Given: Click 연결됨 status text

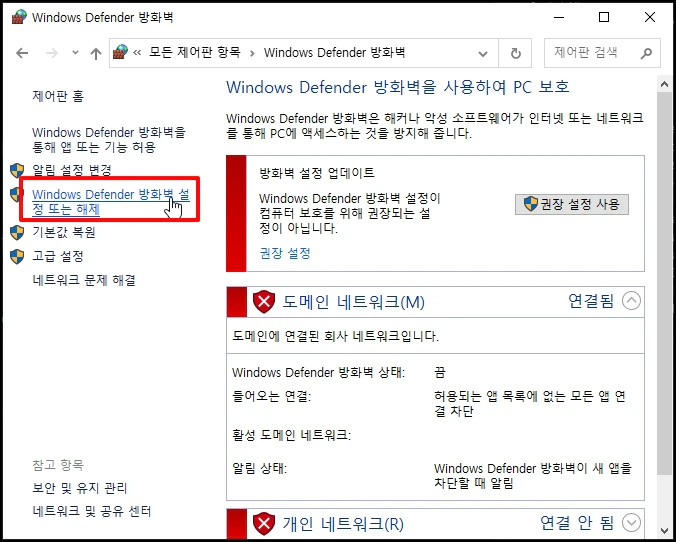Looking at the screenshot, I should pos(591,301).
